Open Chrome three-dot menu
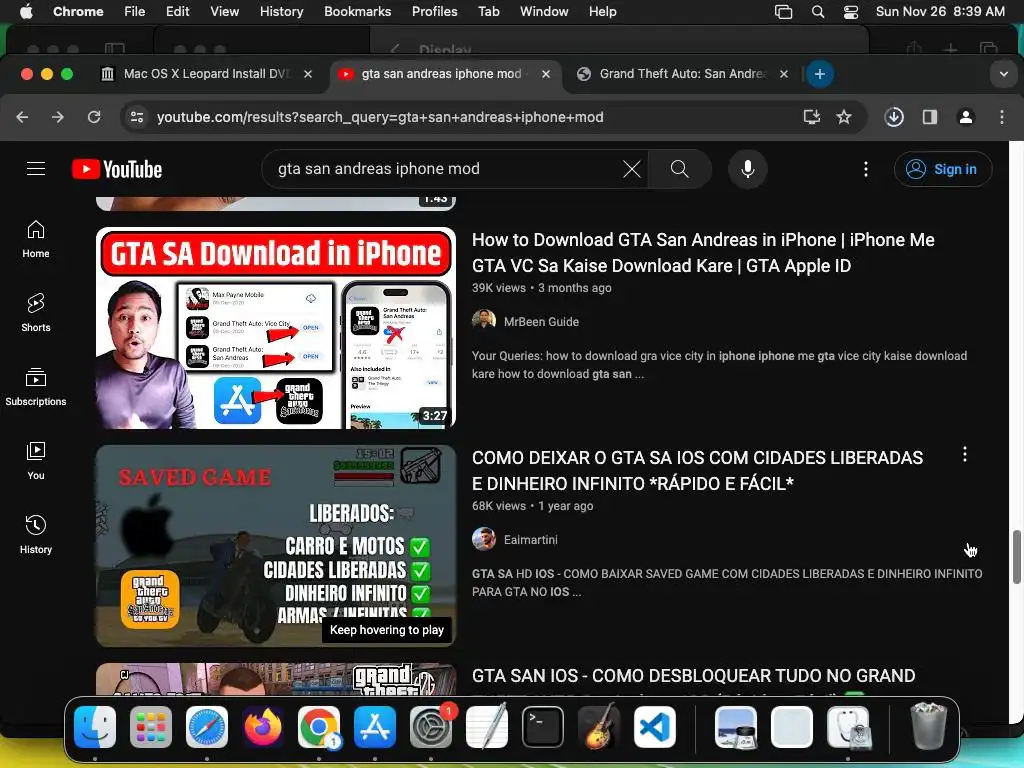 [x=1002, y=117]
